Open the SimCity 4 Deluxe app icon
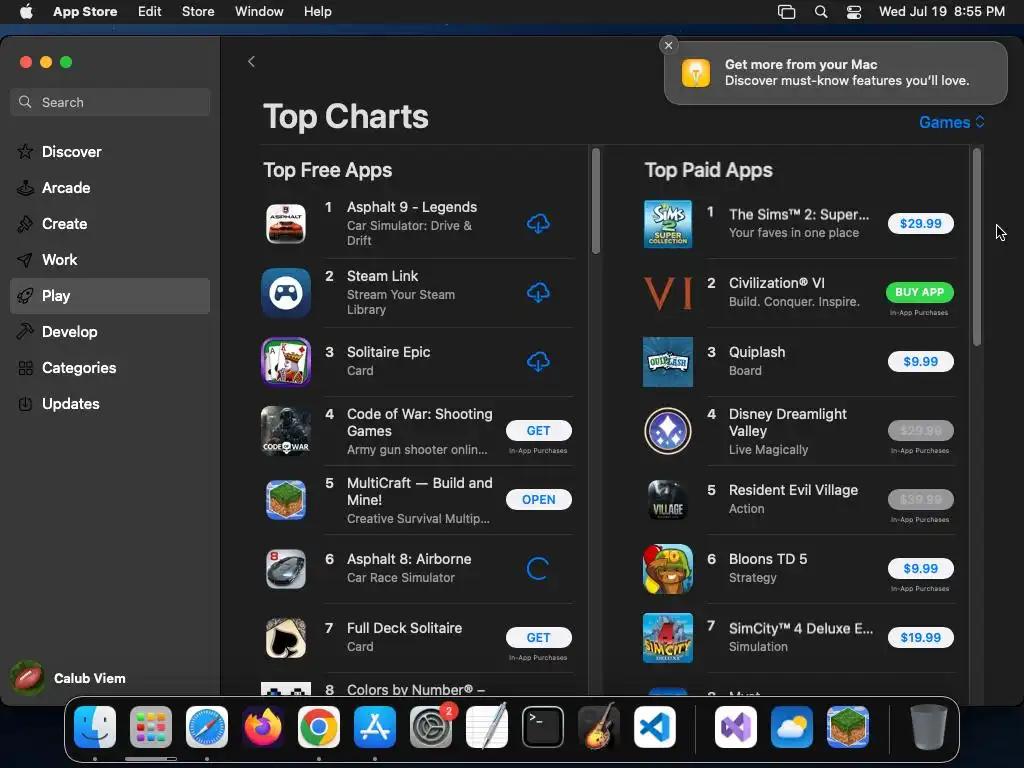The width and height of the screenshot is (1024, 768). [x=667, y=637]
